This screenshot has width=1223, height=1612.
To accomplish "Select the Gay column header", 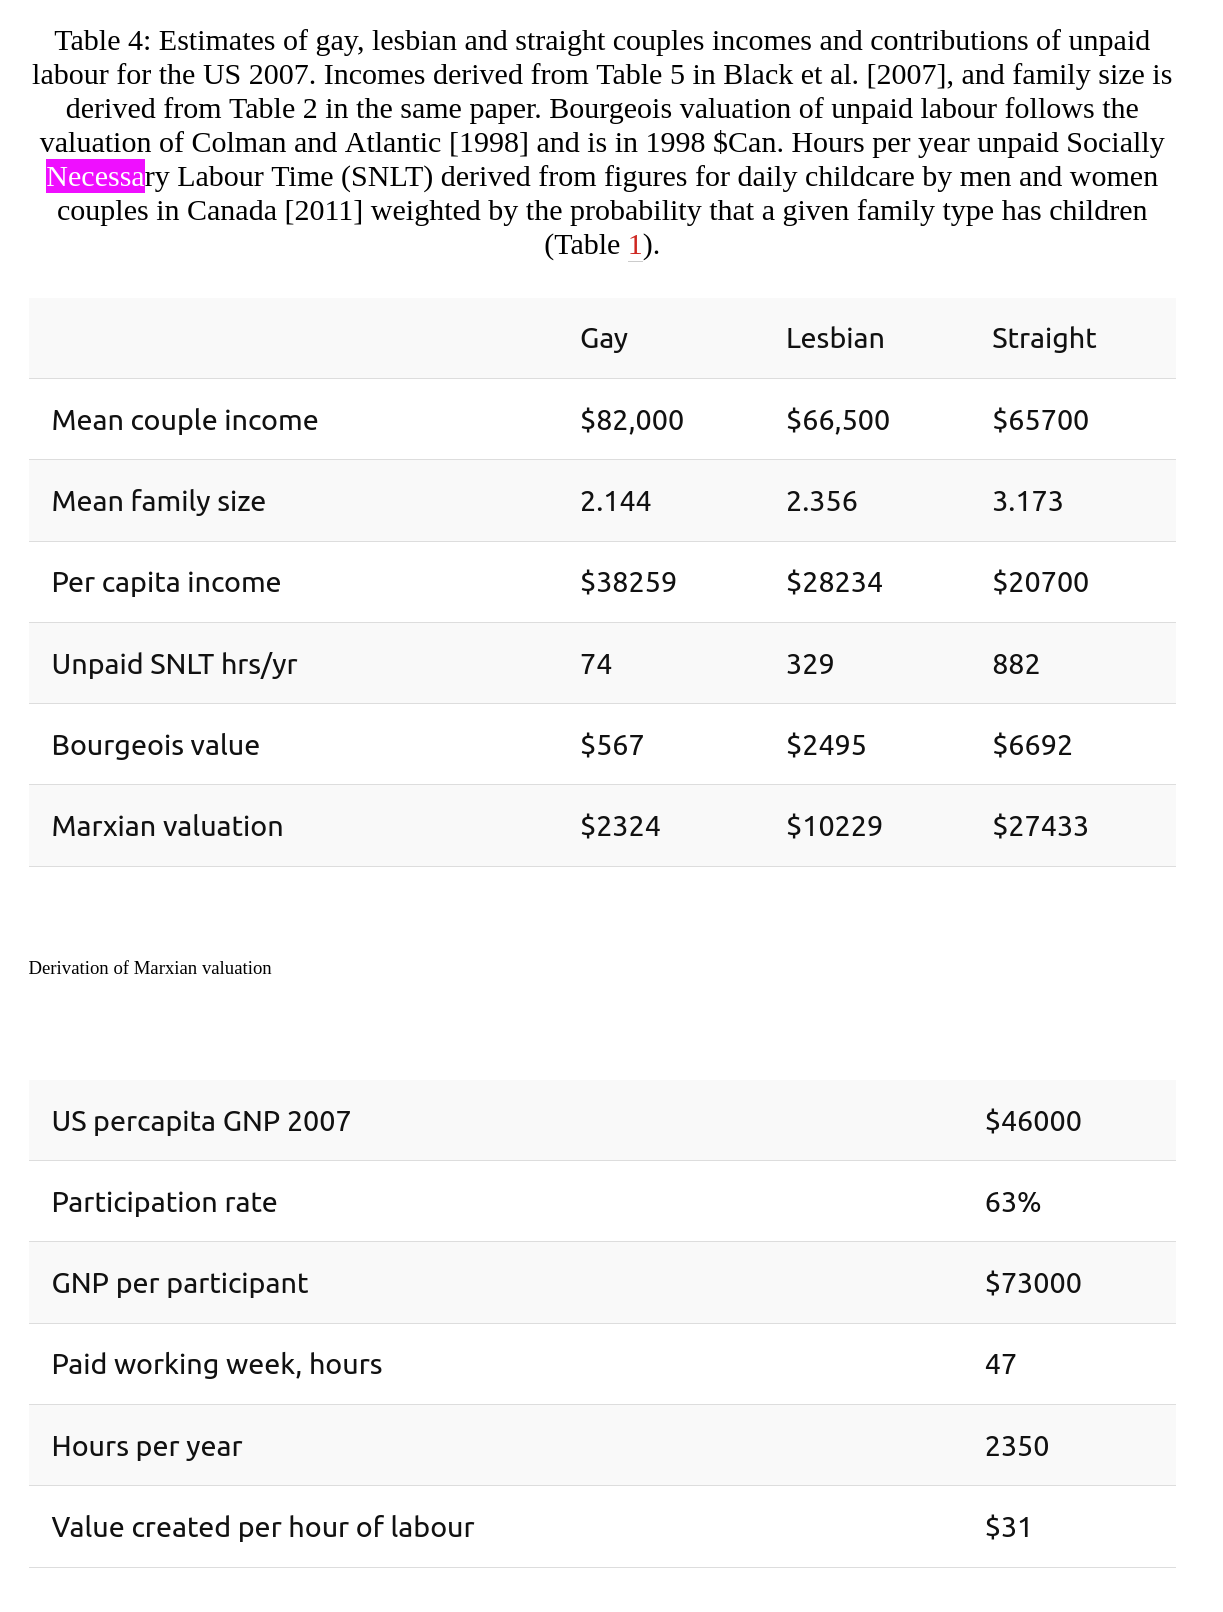I will (x=604, y=338).
